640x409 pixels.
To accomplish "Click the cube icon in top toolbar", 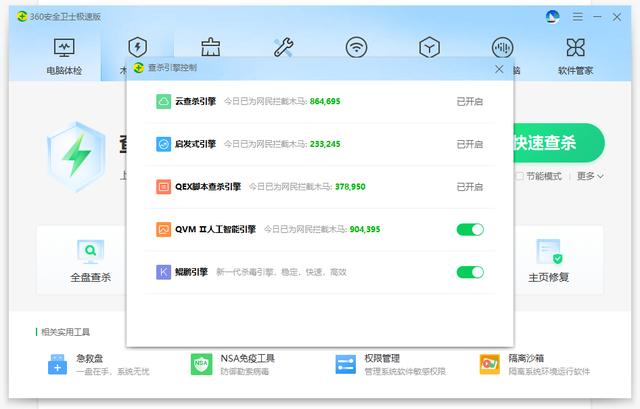I will (429, 47).
